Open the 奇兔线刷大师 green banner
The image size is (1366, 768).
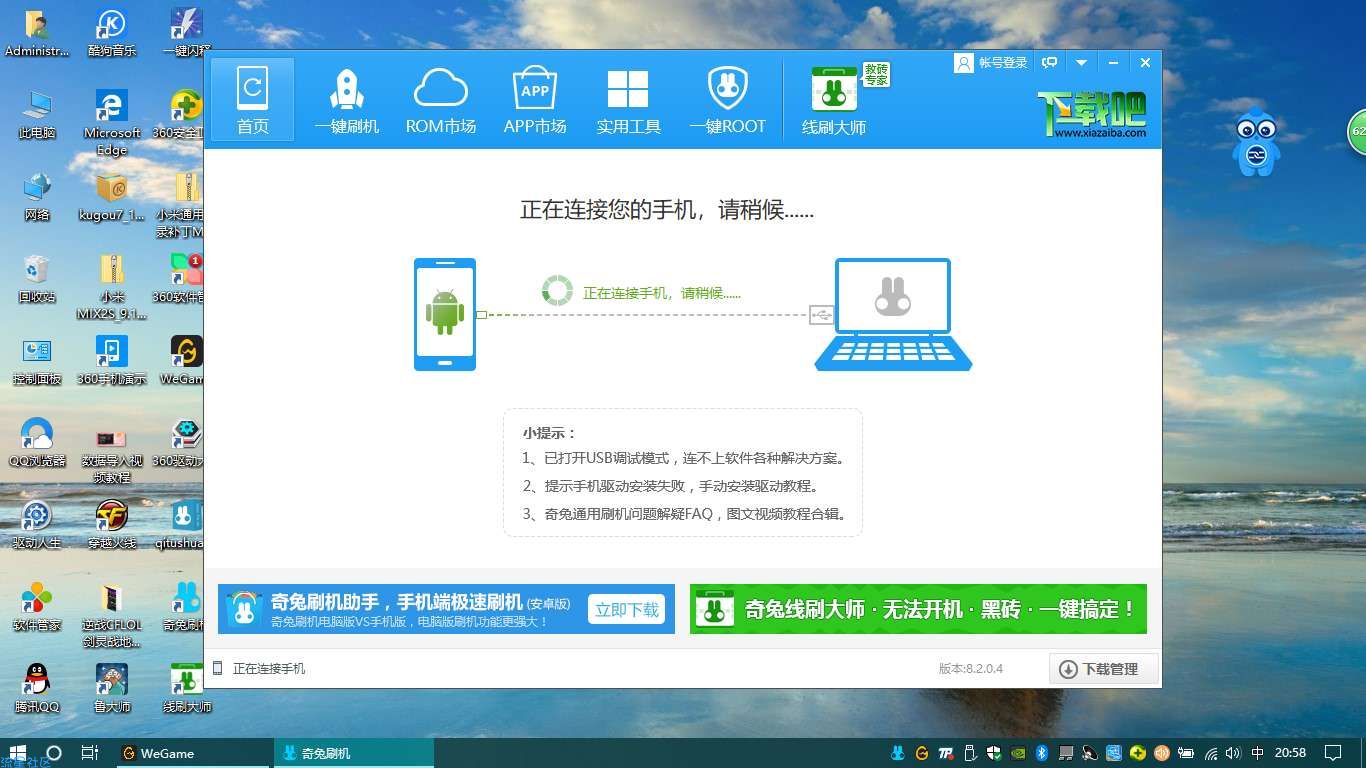coord(918,609)
